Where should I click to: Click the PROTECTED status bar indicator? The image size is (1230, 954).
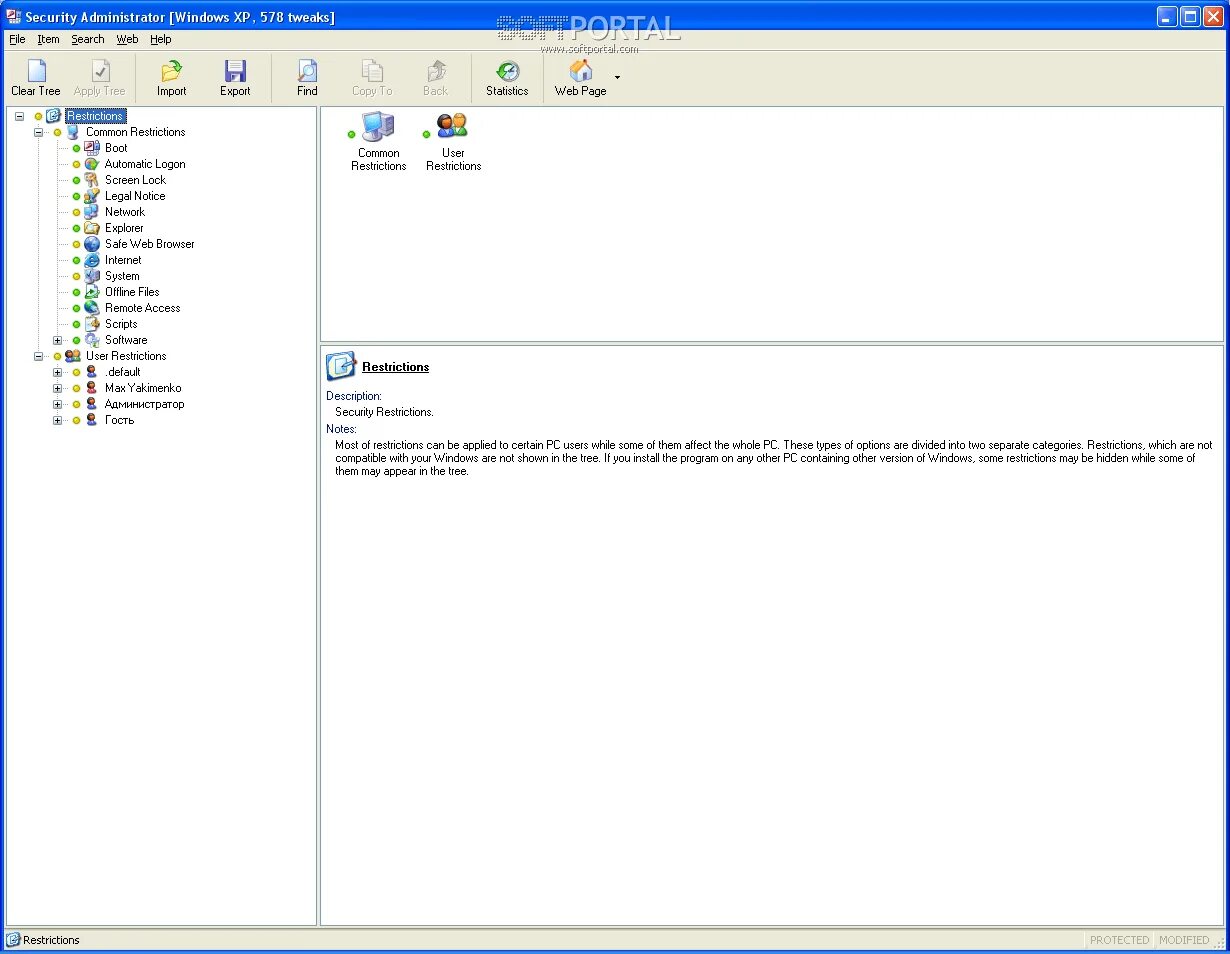[x=1119, y=940]
